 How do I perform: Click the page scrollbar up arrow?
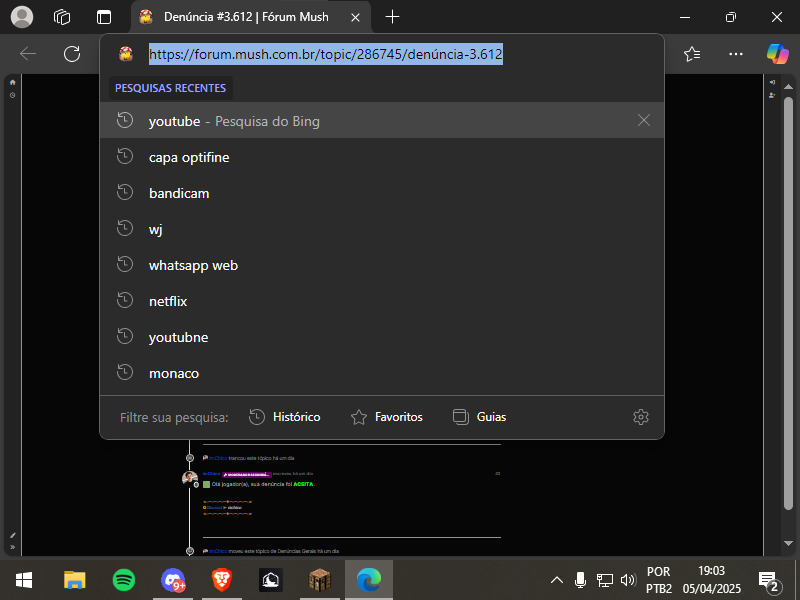click(x=788, y=86)
